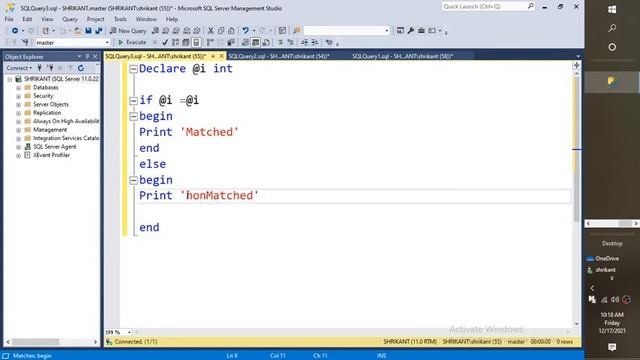Click the New Query toolbar button
Viewport: 640px width, 360px height.
128,31
